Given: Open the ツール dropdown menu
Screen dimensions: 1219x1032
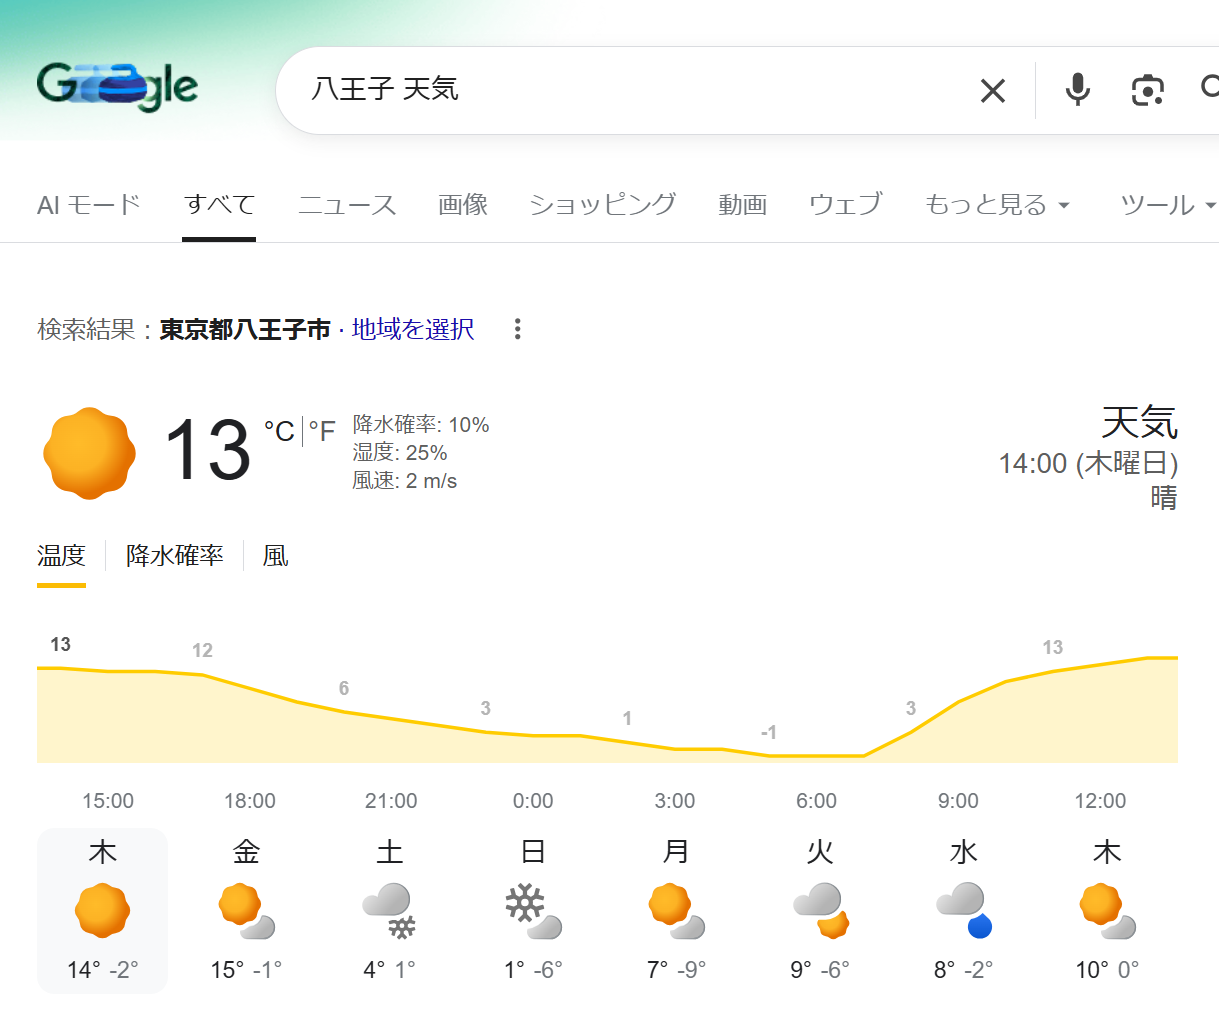Looking at the screenshot, I should 1167,205.
